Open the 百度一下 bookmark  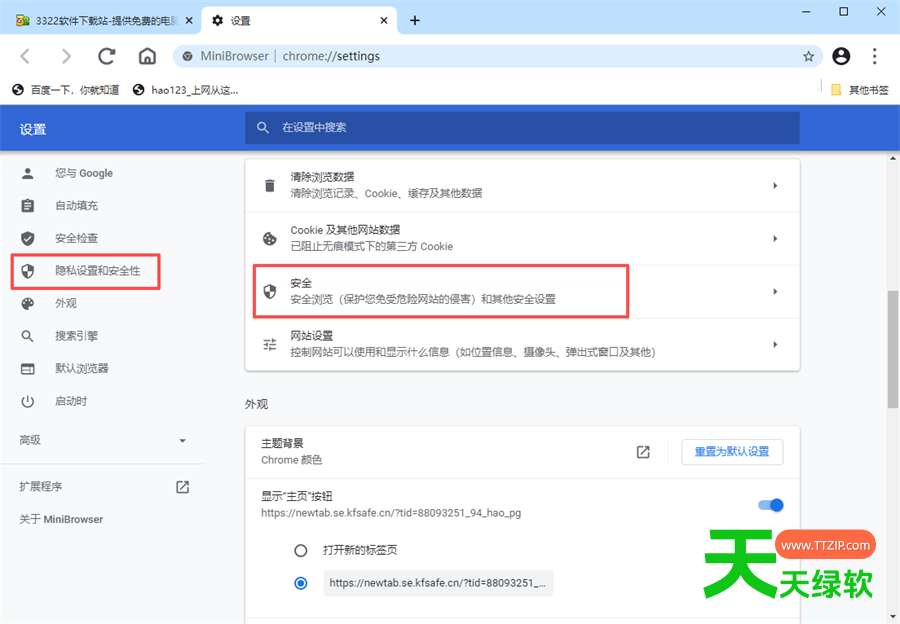66,90
